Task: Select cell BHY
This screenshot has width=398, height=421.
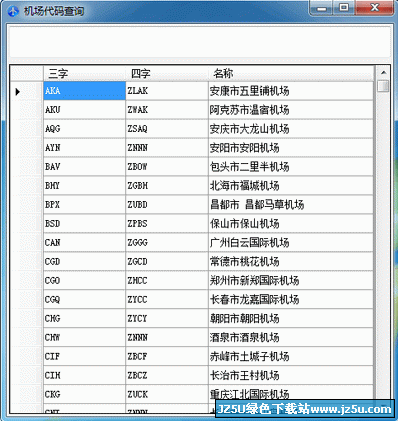Action: 85,186
